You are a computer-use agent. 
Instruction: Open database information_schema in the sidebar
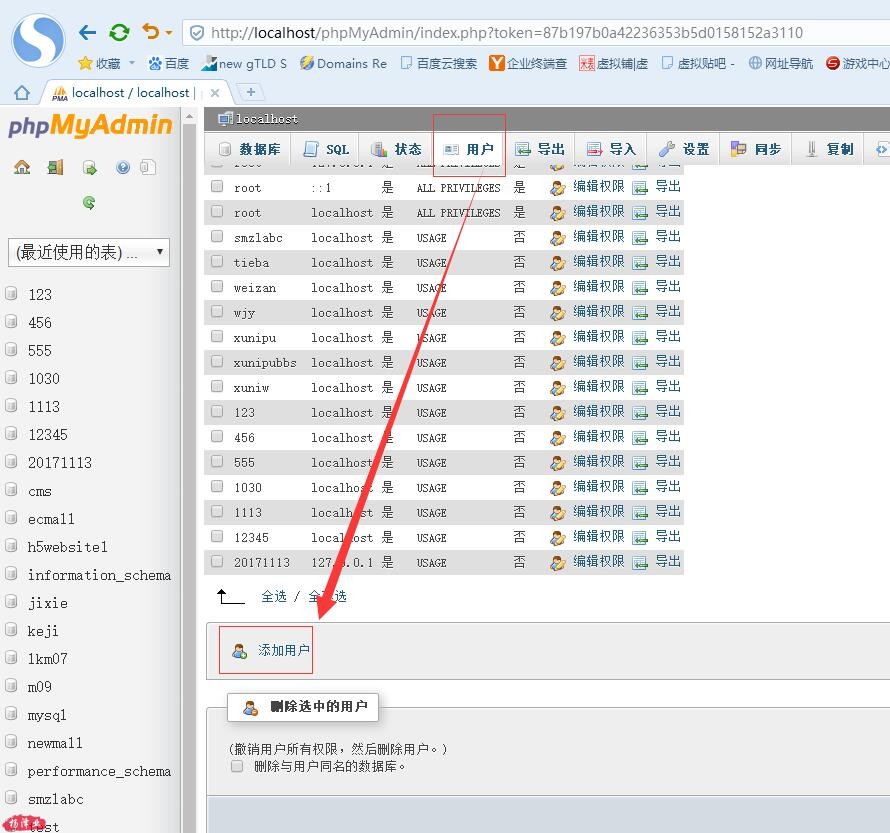99,575
